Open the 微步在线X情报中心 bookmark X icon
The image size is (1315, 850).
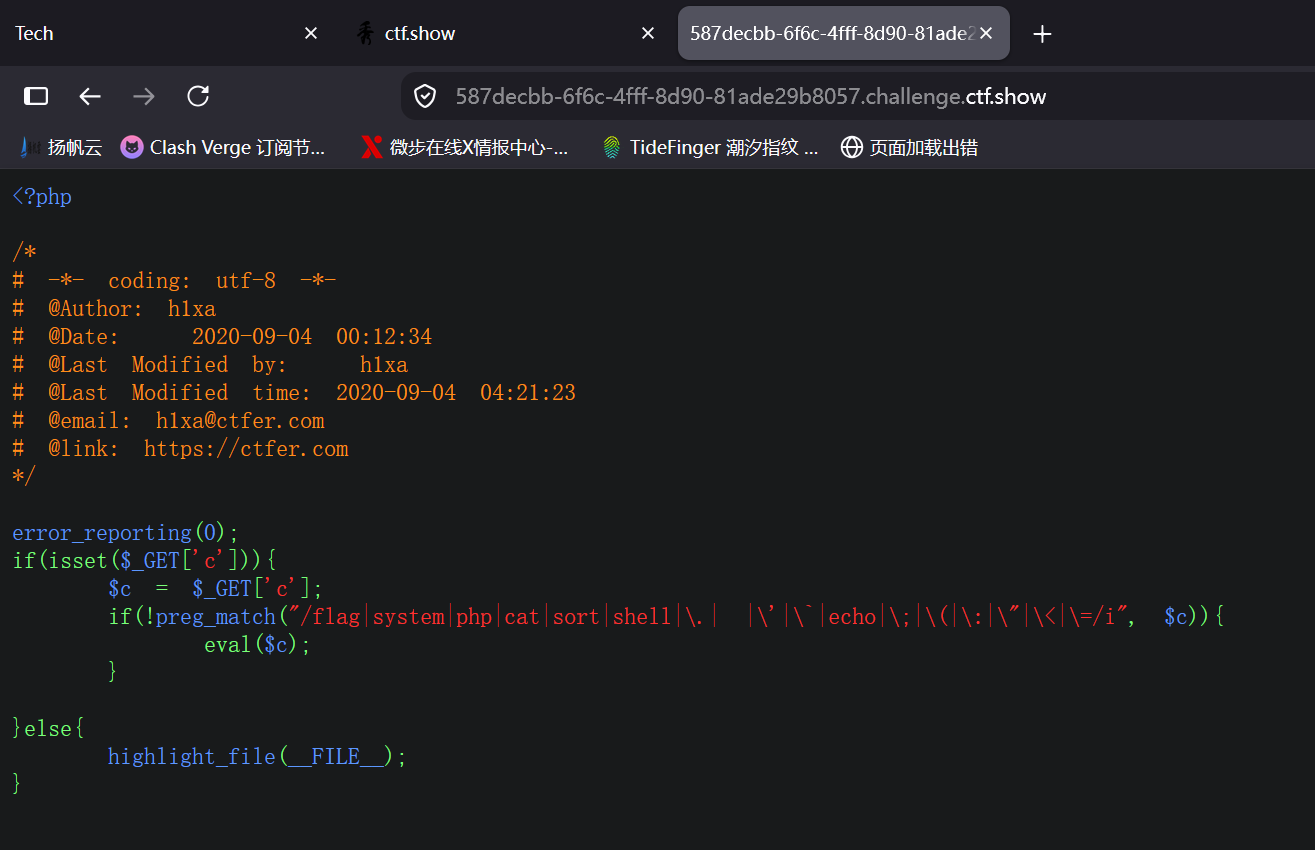pyautogui.click(x=371, y=147)
